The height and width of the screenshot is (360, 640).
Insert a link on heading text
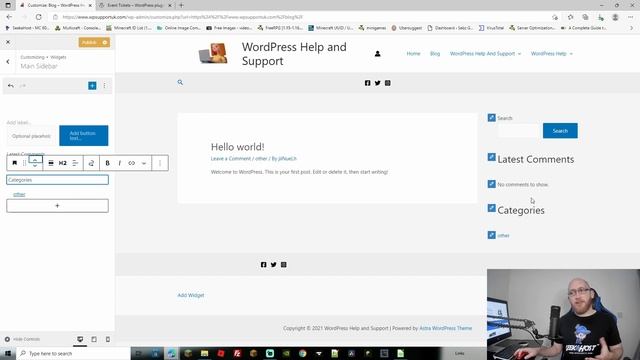point(131,163)
